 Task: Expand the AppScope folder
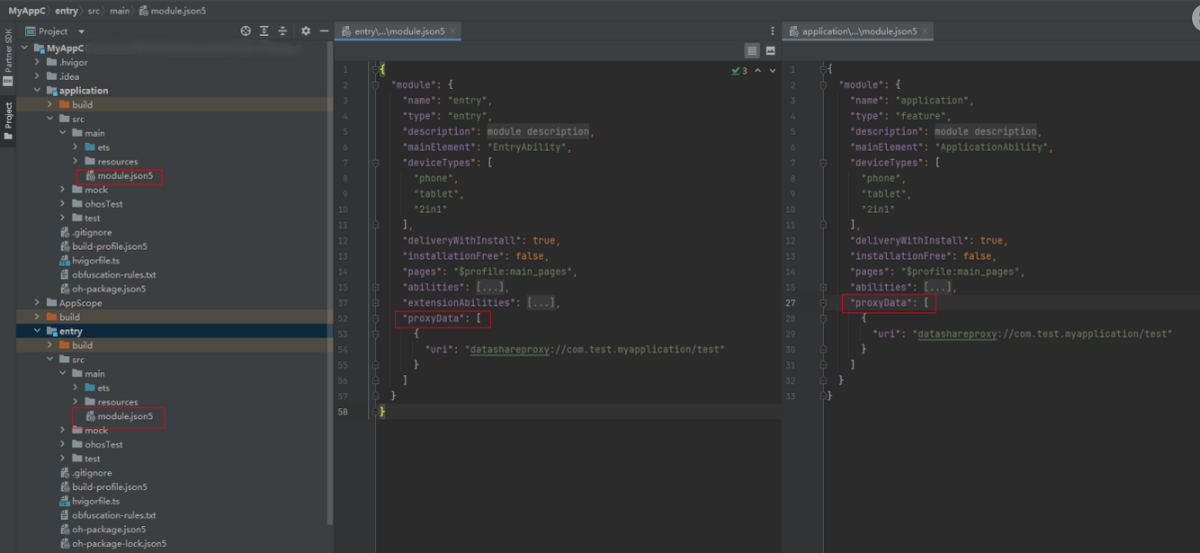pos(37,302)
